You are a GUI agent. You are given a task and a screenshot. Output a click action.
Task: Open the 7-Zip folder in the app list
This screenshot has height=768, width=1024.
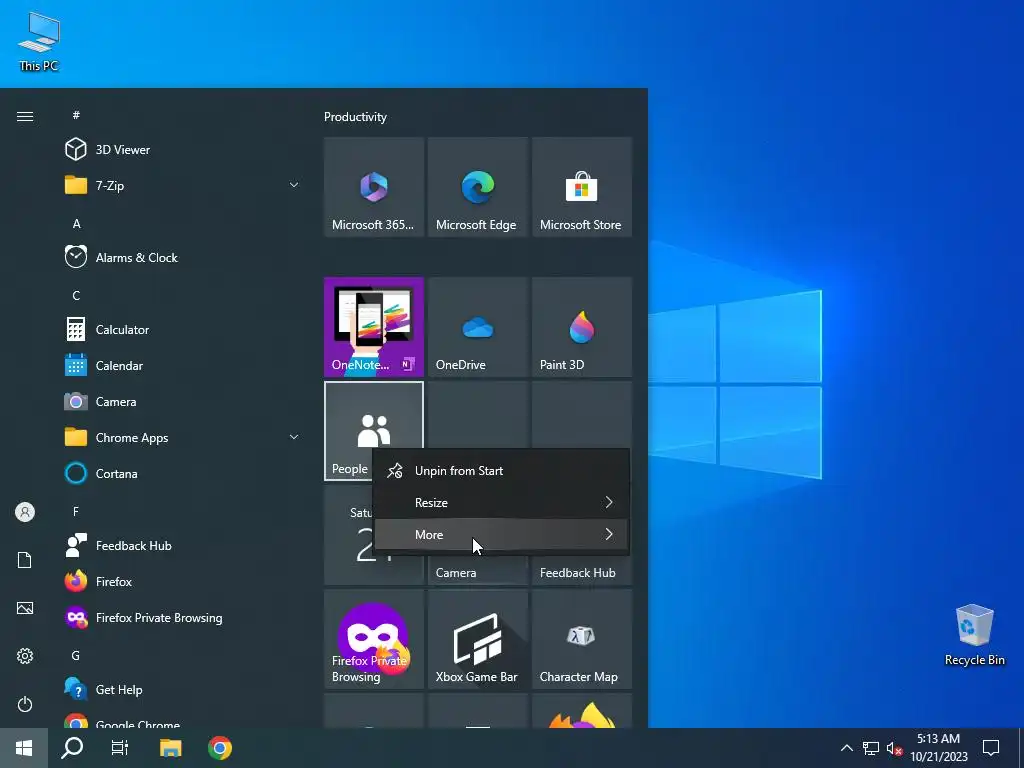point(182,185)
